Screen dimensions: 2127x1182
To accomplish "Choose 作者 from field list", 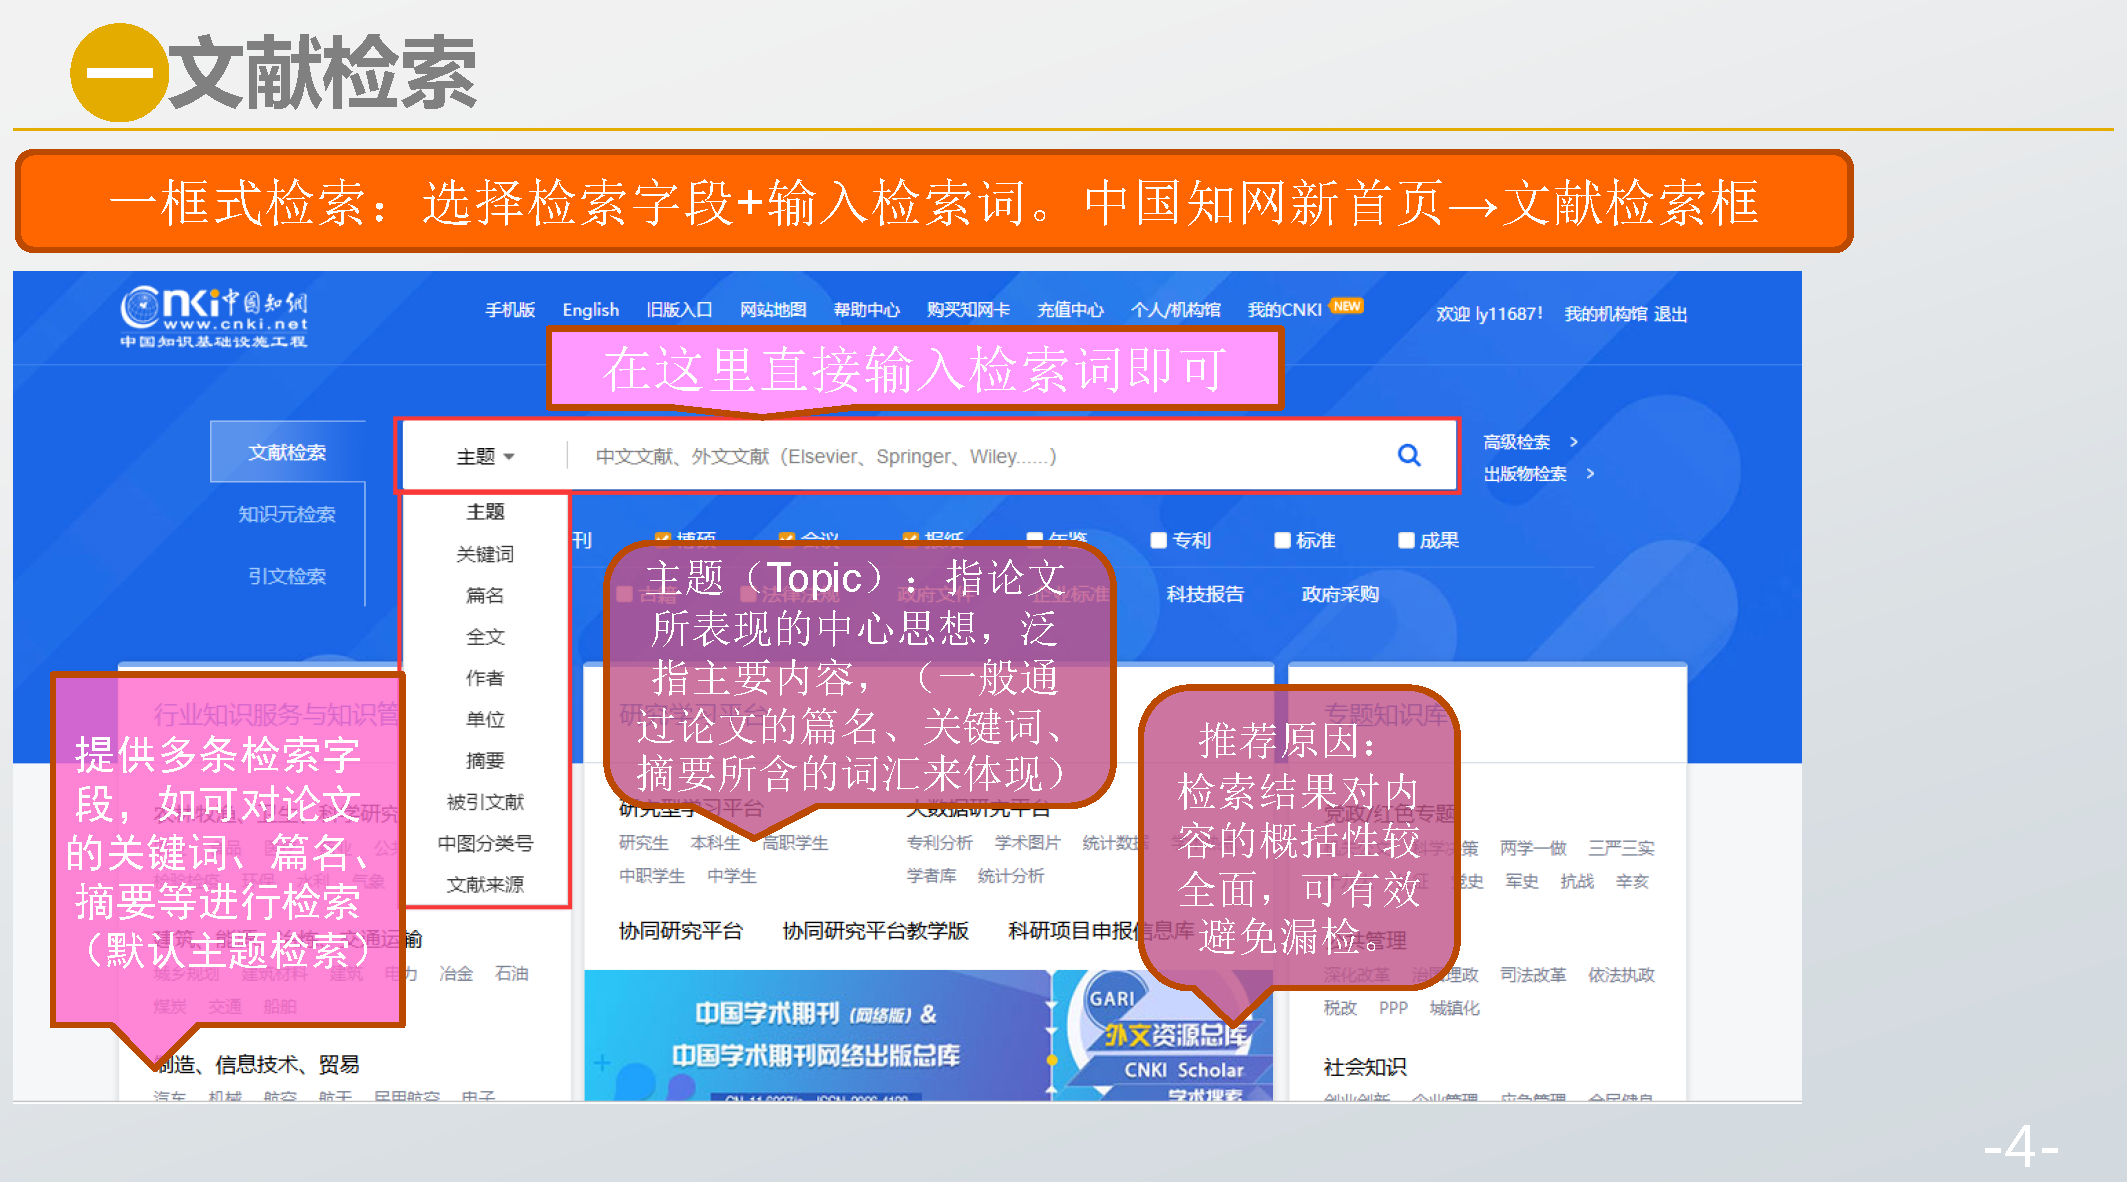I will coord(485,678).
